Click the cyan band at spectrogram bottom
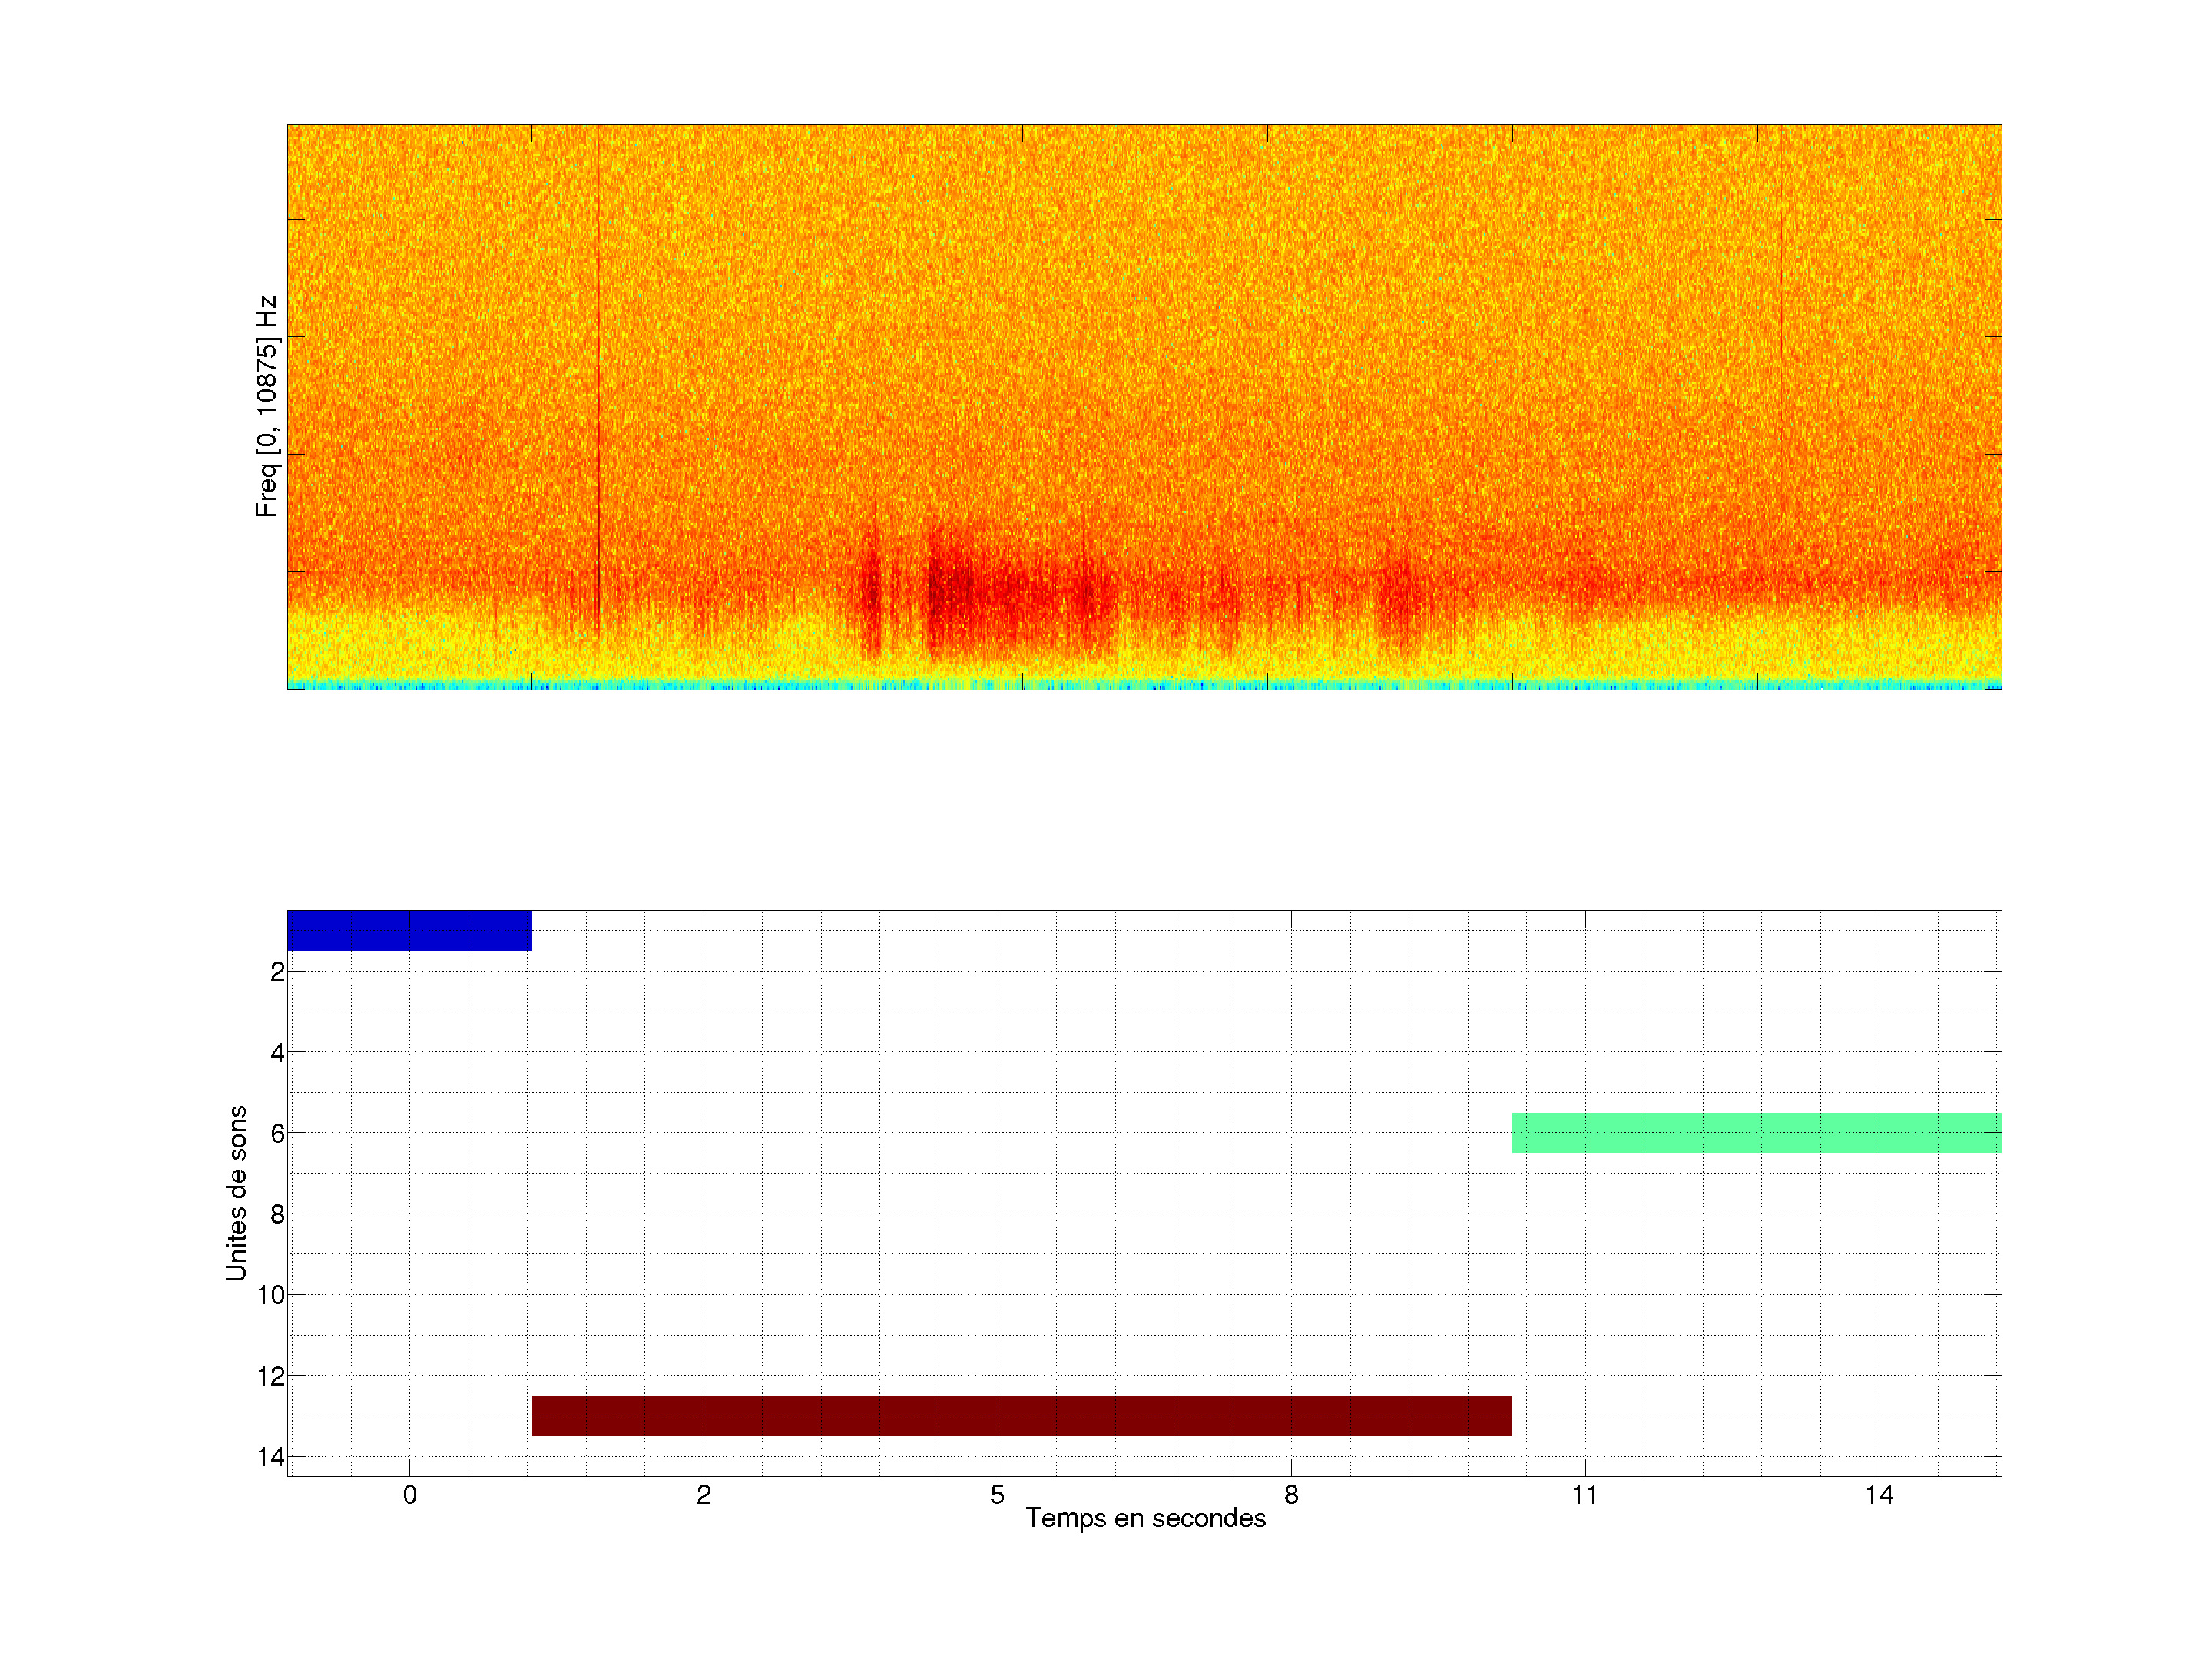 [x=1144, y=685]
